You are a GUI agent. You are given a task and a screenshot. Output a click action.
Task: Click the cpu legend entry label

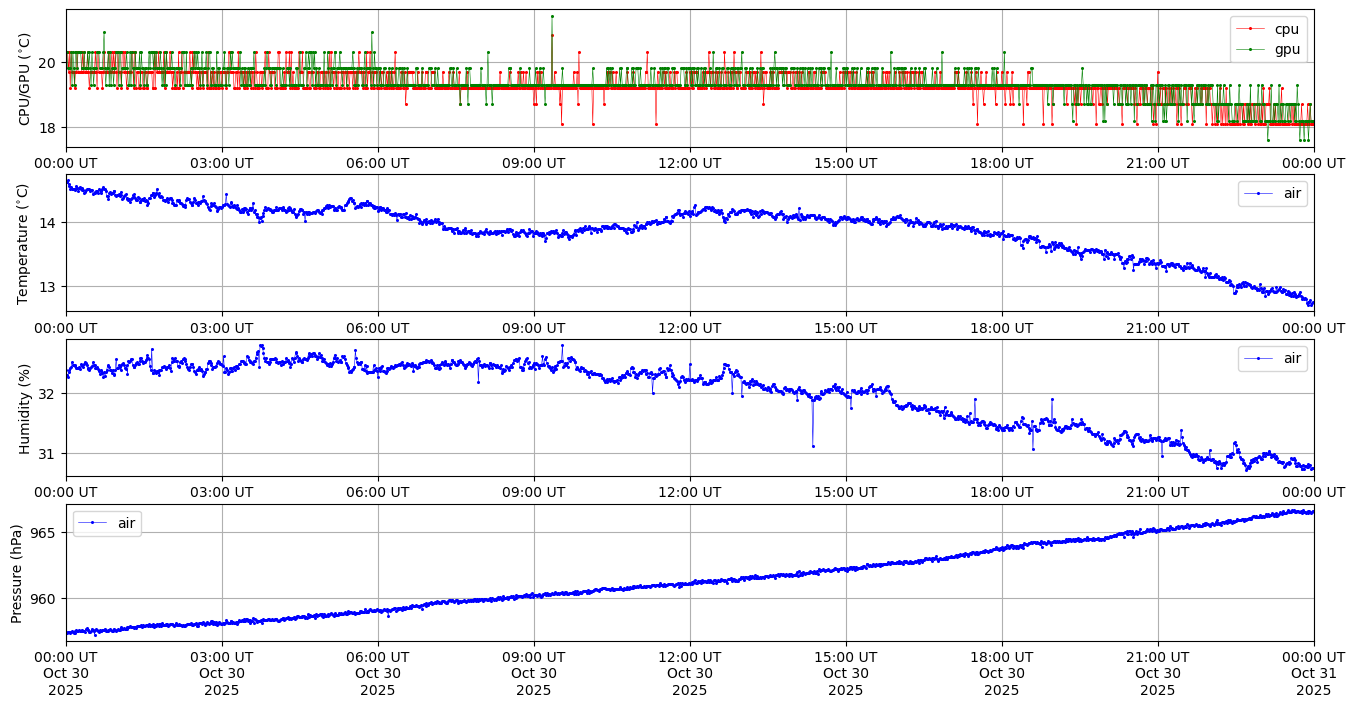click(x=1285, y=29)
